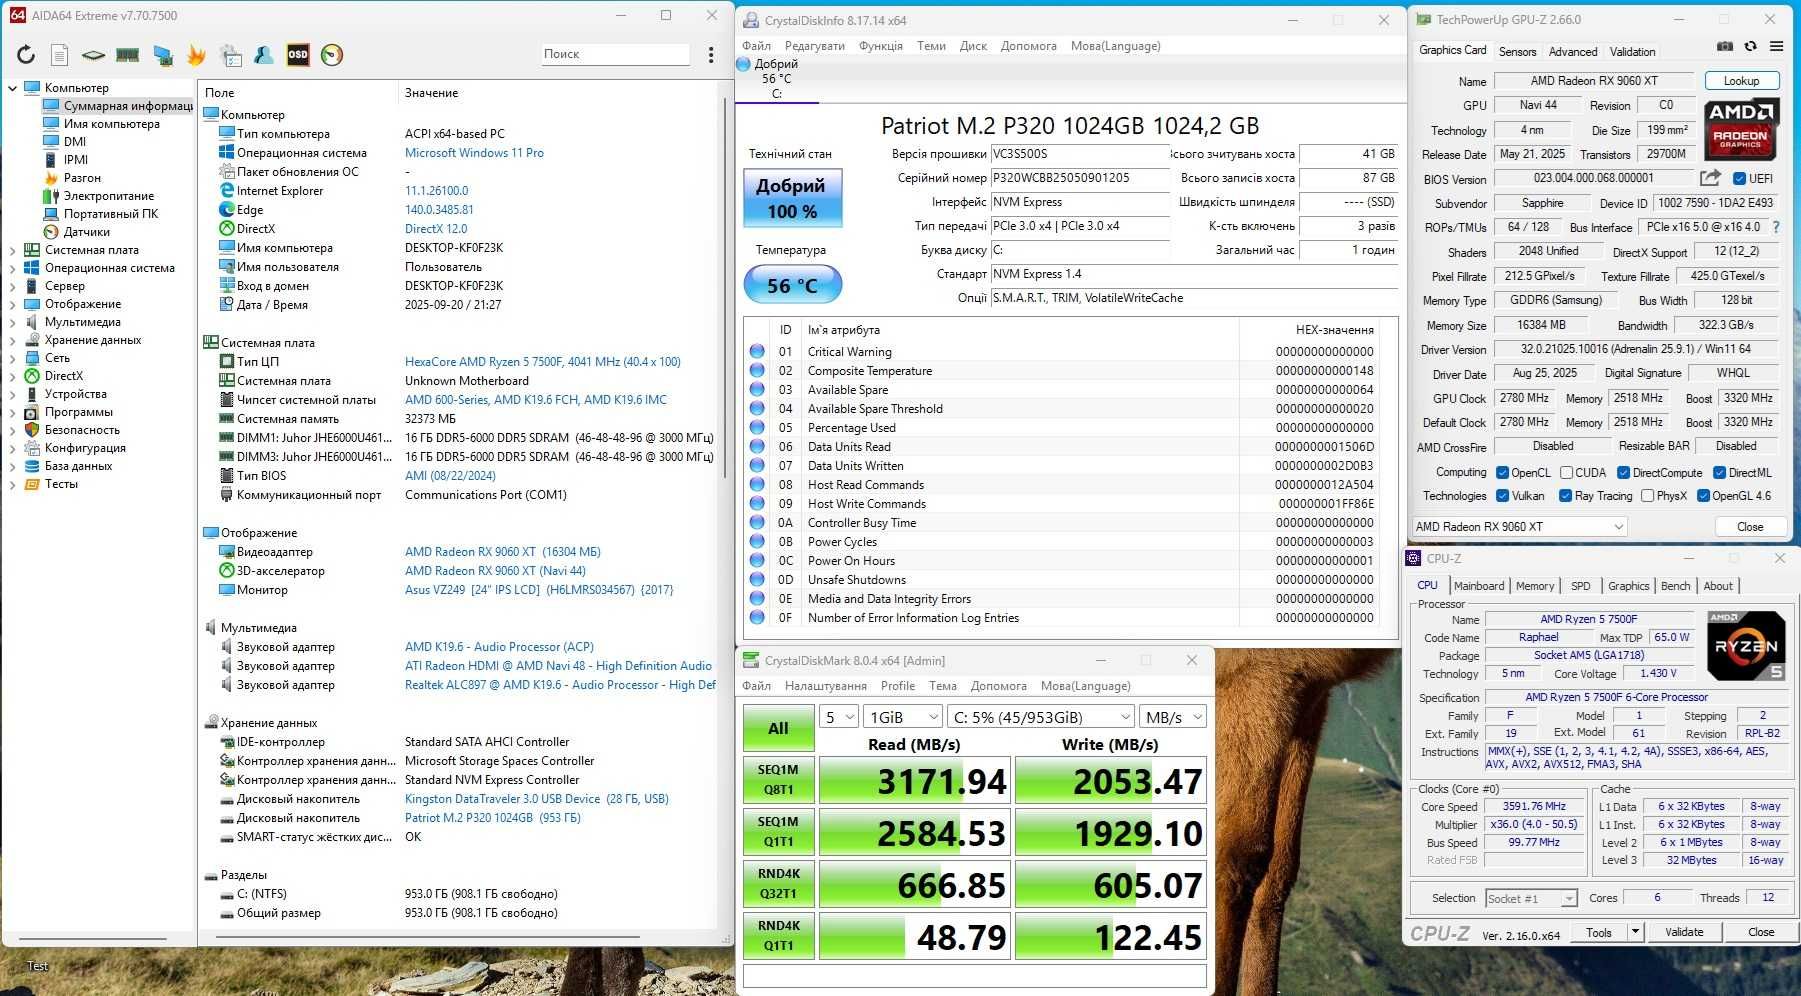Open CrystalDiskMark MB/s unit dropdown
The image size is (1801, 996).
tap(1173, 717)
